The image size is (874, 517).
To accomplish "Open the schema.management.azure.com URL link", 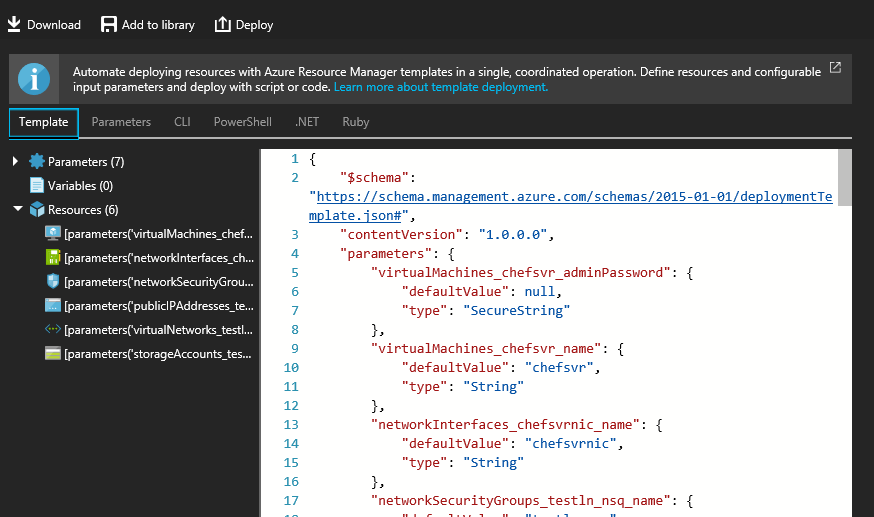I will tap(571, 206).
